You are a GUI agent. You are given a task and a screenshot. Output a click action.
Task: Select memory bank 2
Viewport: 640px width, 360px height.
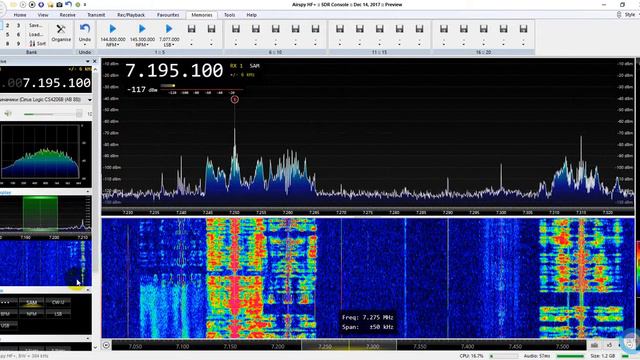coord(8,25)
